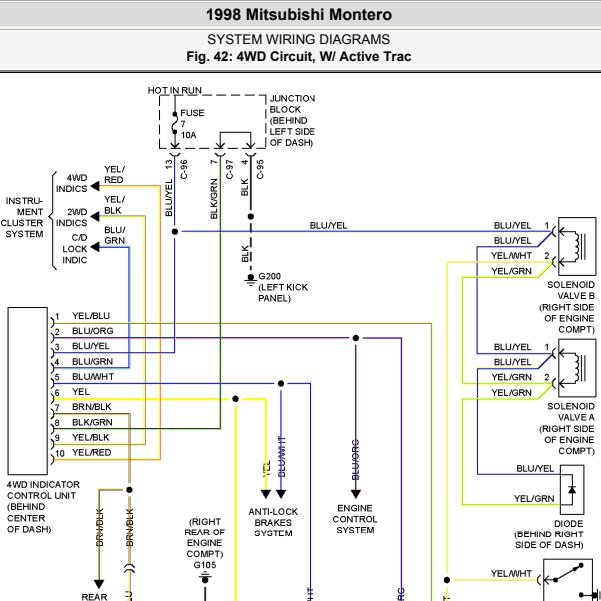601x601 pixels.
Task: Click the "ANTI-LOCK BRAKES SYSTEM" label
Action: 273,522
